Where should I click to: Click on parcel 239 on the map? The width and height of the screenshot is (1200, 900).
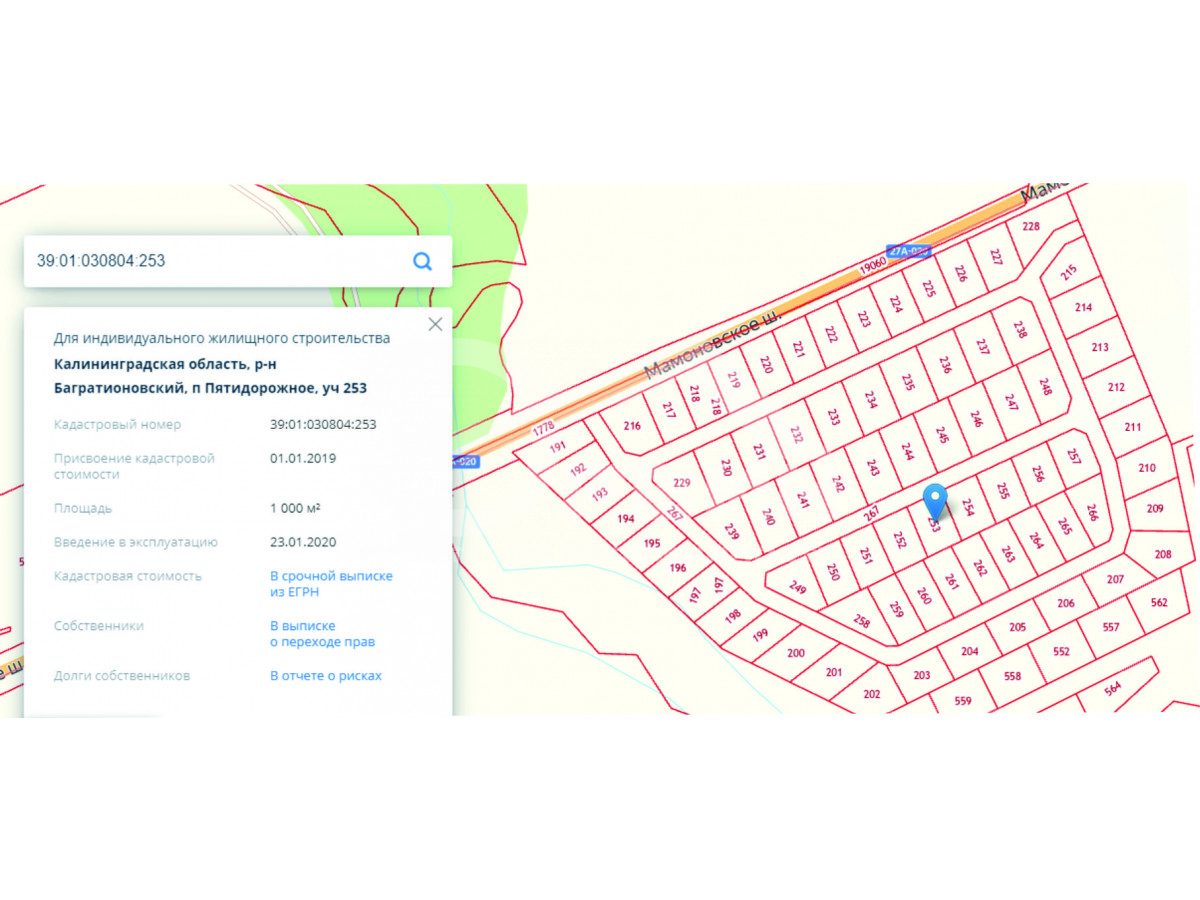(731, 531)
